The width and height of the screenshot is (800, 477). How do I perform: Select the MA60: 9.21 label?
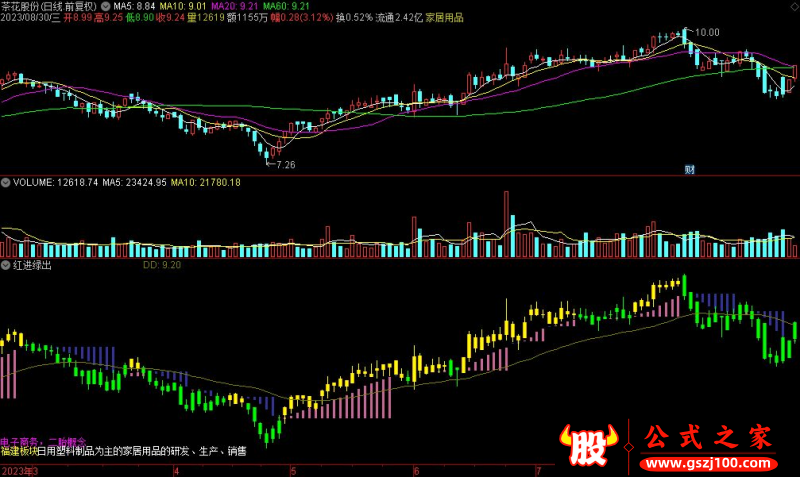286,6
